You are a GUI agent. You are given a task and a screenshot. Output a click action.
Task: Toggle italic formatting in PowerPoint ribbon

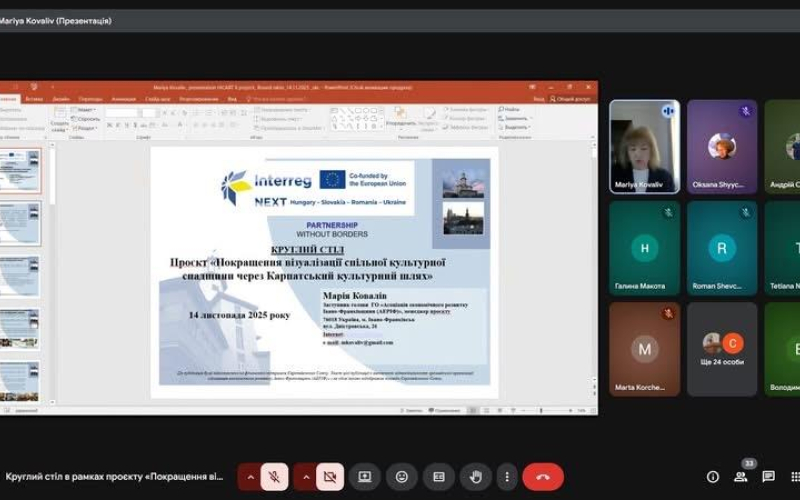click(x=118, y=125)
